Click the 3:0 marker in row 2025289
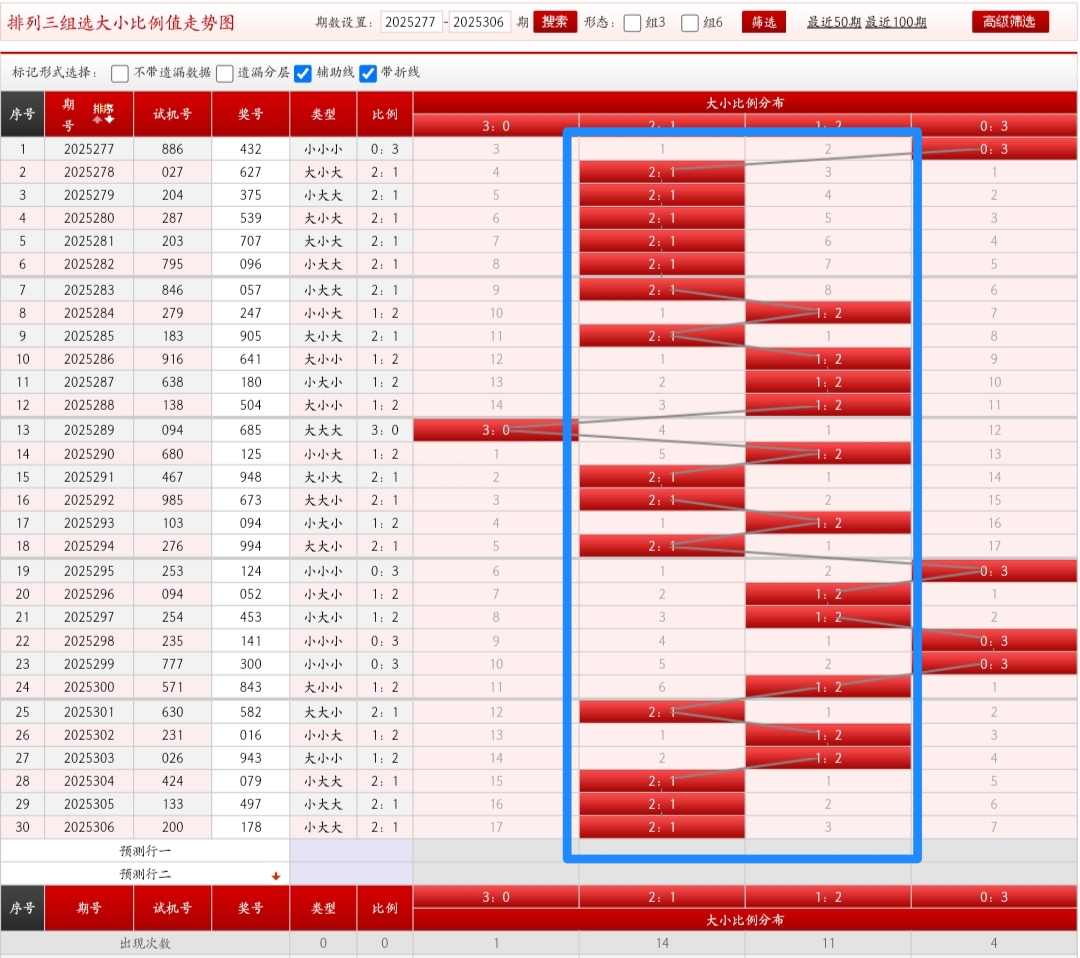This screenshot has width=1080, height=958. click(496, 430)
